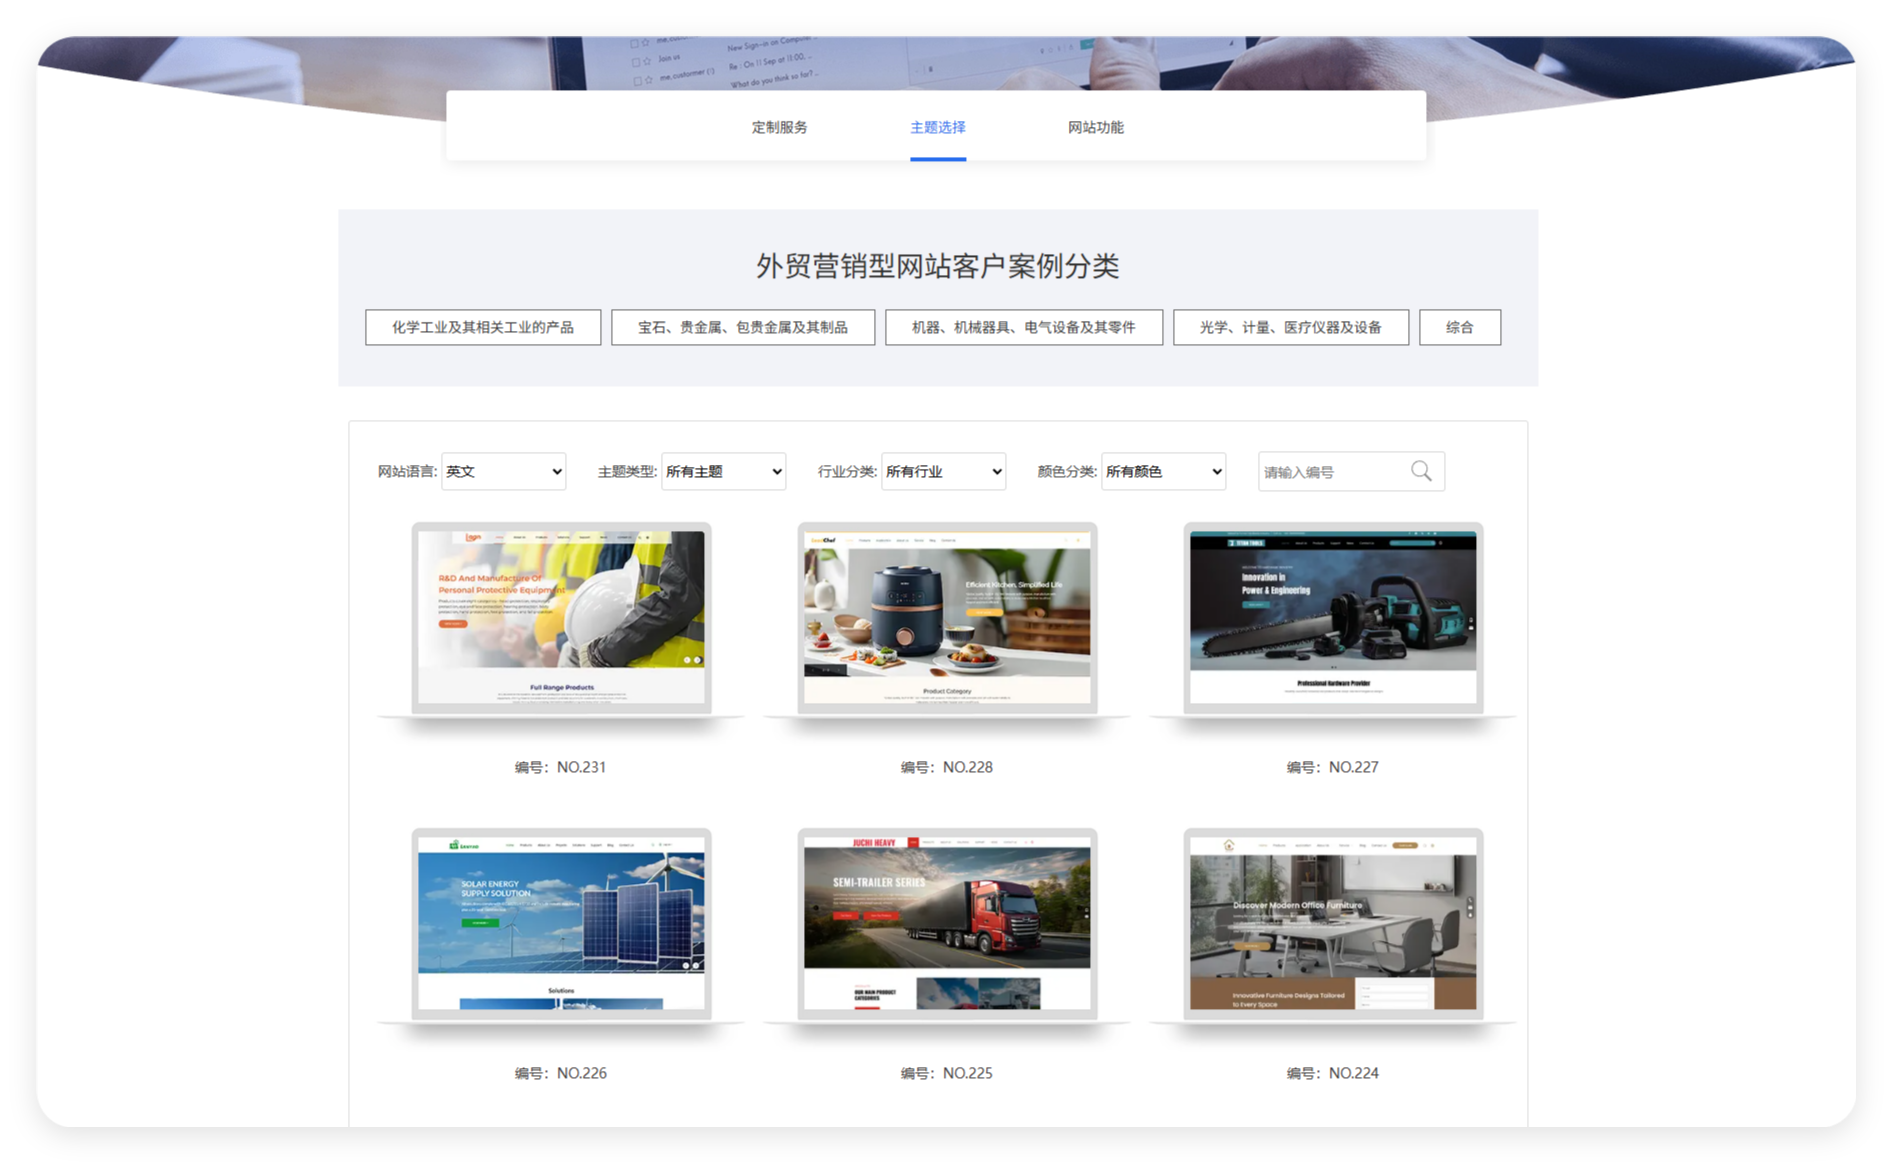The width and height of the screenshot is (1892, 1163).
Task: Select the 机器、机械器具、电气设备及其零件 category
Action: (1023, 327)
